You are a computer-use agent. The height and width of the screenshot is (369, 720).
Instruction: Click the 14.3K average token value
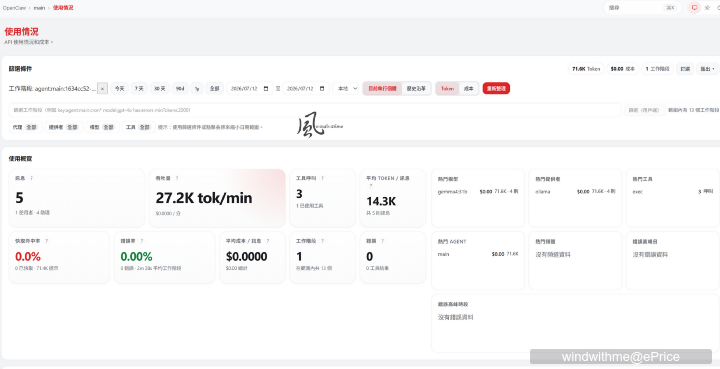click(381, 201)
